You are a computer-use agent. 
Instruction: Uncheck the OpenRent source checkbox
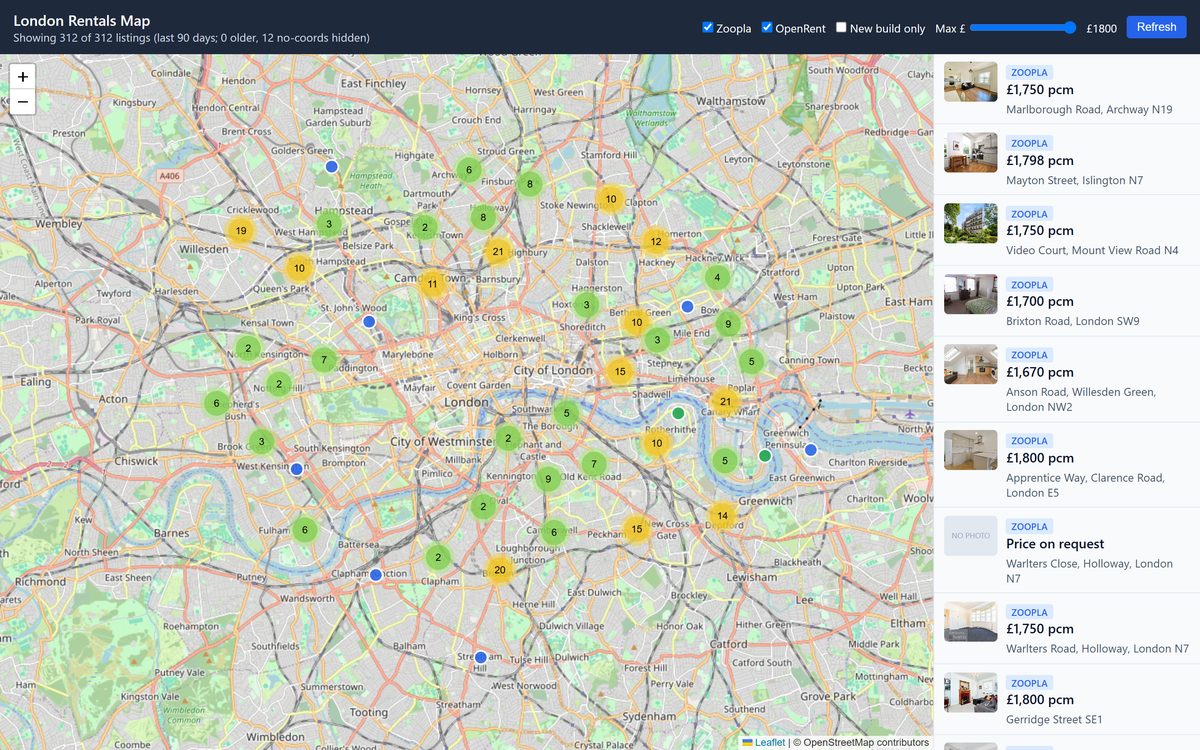pos(767,27)
